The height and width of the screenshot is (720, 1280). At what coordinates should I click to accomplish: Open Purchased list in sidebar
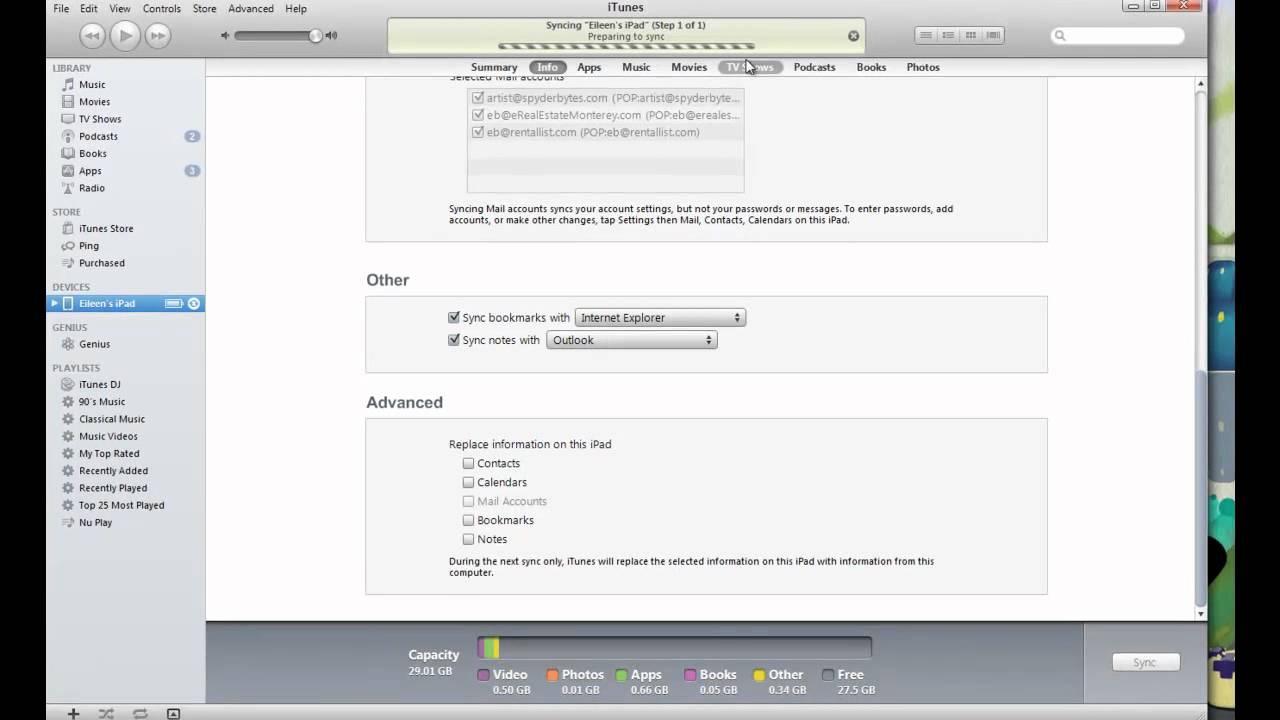point(102,263)
